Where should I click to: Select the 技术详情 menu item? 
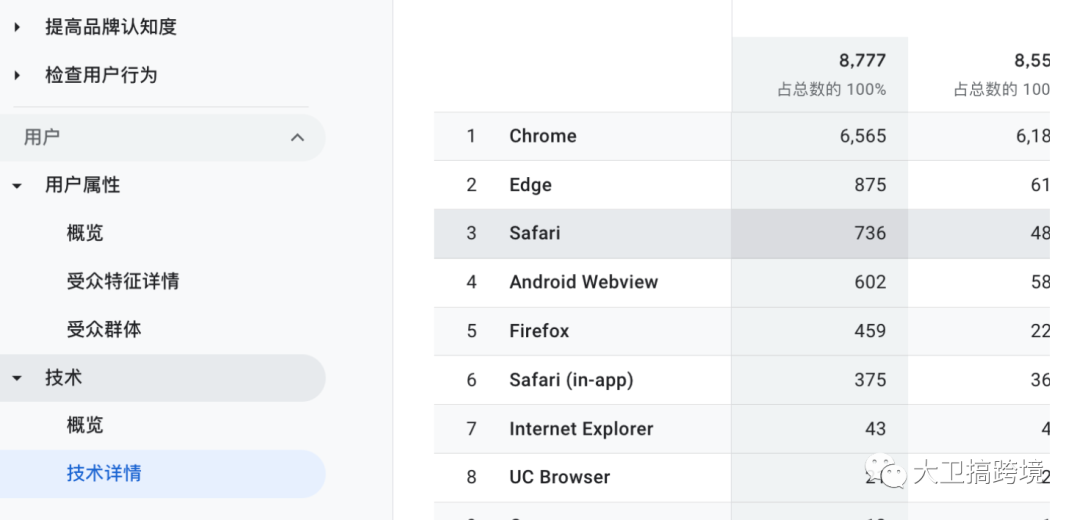104,473
